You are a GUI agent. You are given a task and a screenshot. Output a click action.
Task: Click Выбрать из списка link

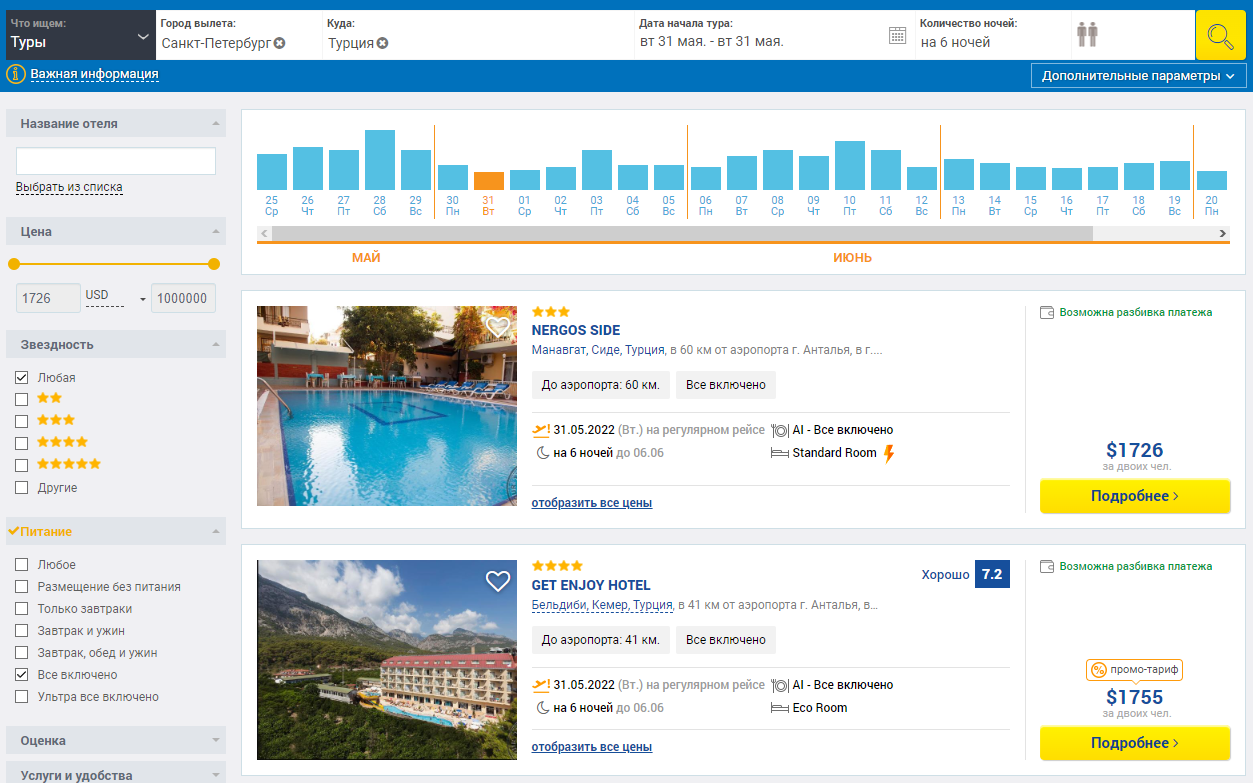pos(69,187)
